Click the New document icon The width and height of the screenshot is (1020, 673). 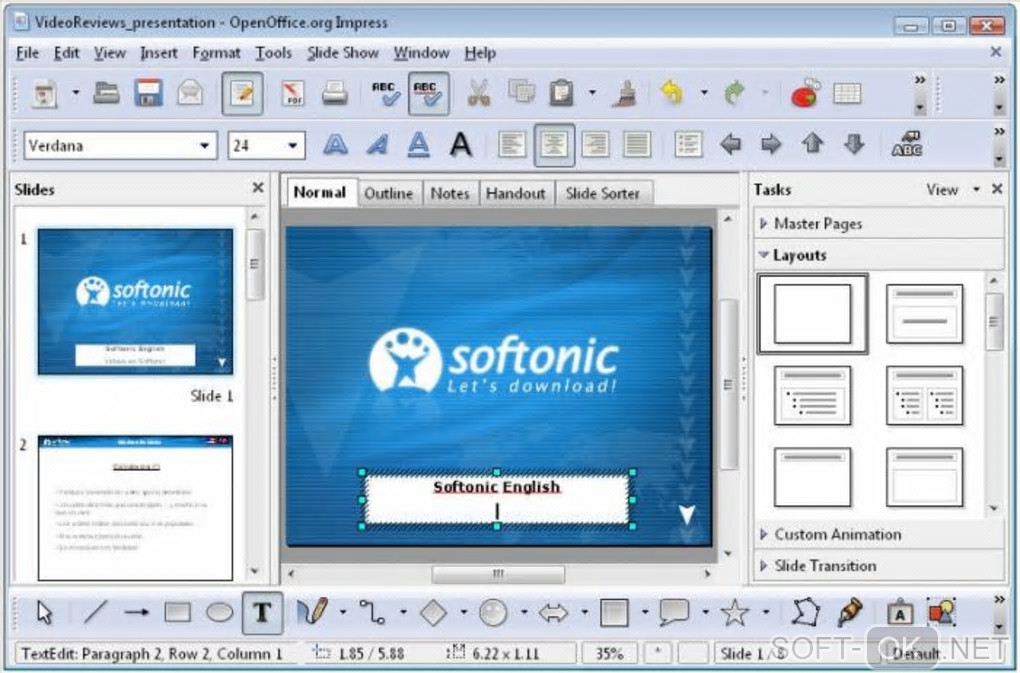44,94
